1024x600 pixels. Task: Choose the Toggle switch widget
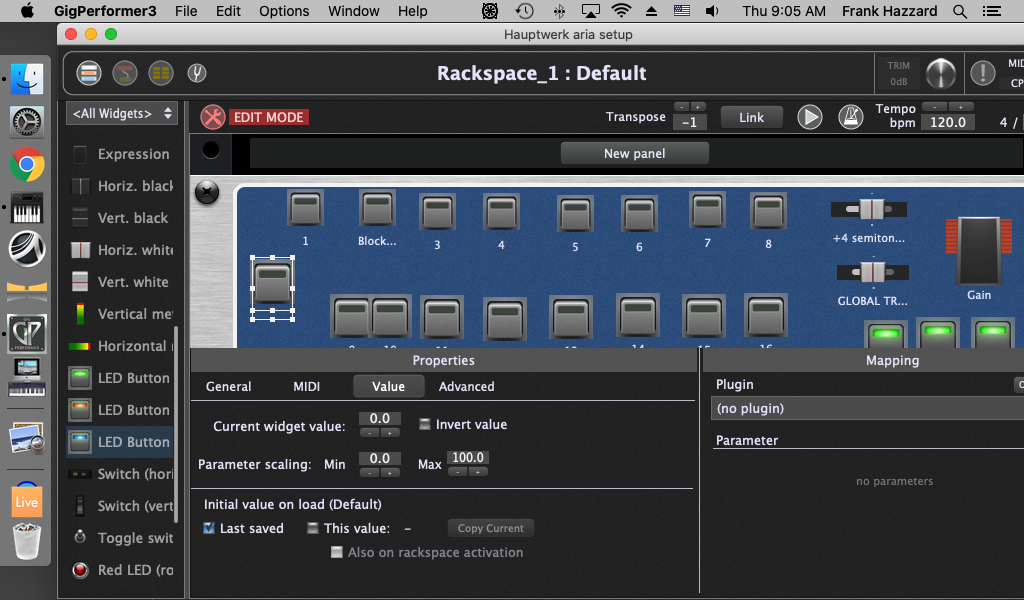coord(121,538)
